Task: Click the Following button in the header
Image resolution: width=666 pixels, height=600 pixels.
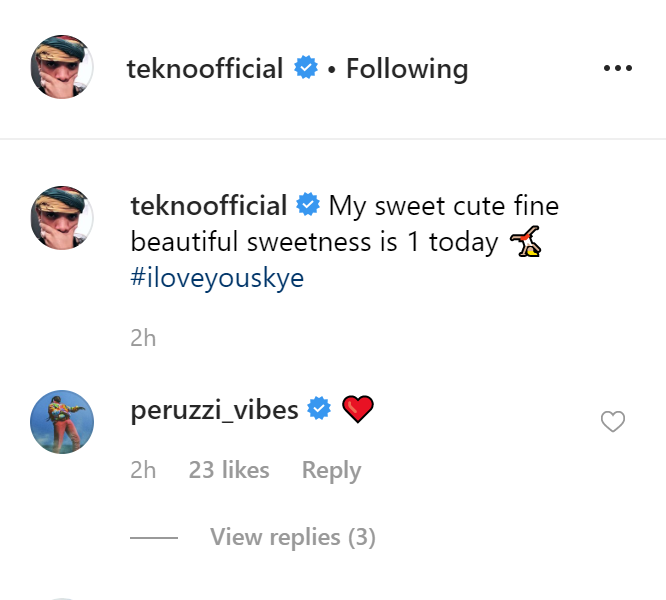Action: pyautogui.click(x=407, y=69)
